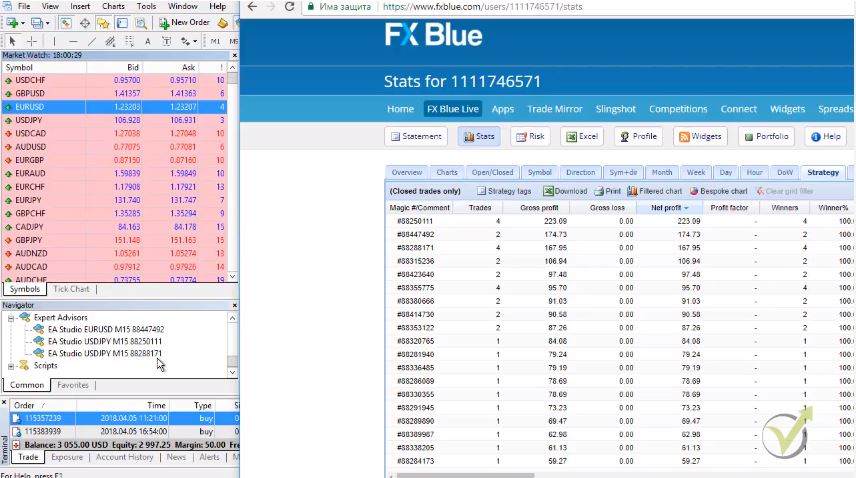This screenshot has height=478, width=856.
Task: Click the Risk button
Action: [x=530, y=136]
